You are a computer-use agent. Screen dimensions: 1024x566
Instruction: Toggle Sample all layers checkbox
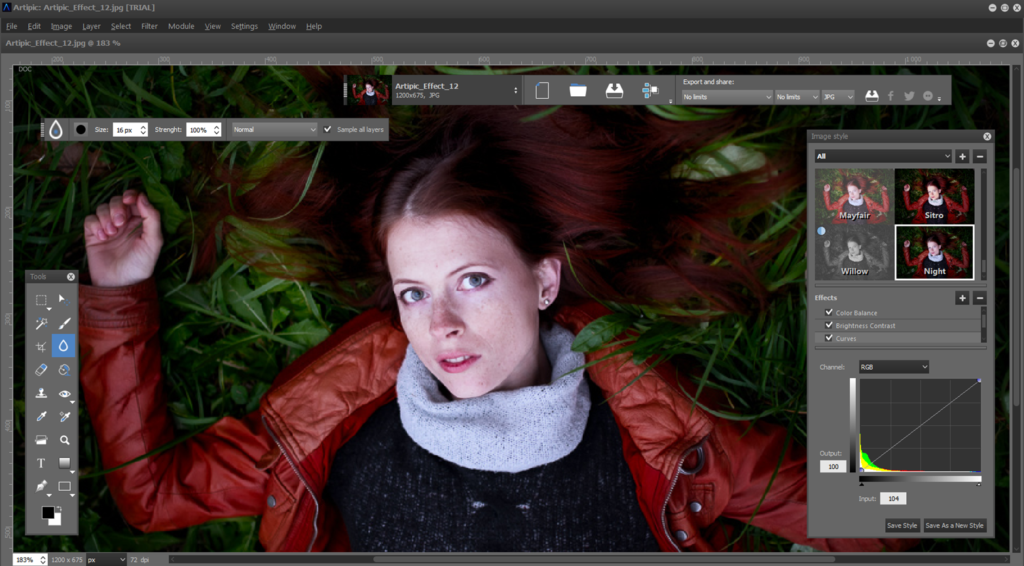(x=327, y=129)
